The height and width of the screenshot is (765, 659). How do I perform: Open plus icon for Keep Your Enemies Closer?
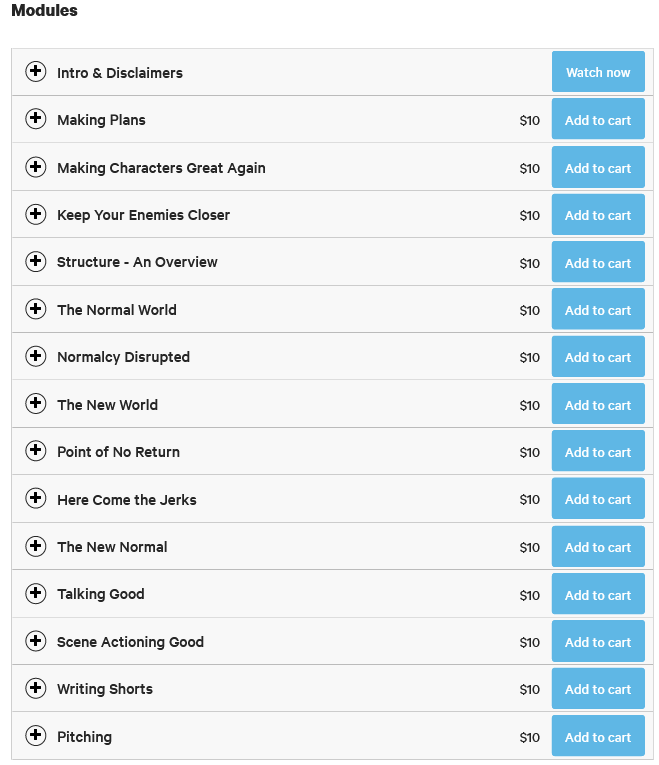(36, 214)
